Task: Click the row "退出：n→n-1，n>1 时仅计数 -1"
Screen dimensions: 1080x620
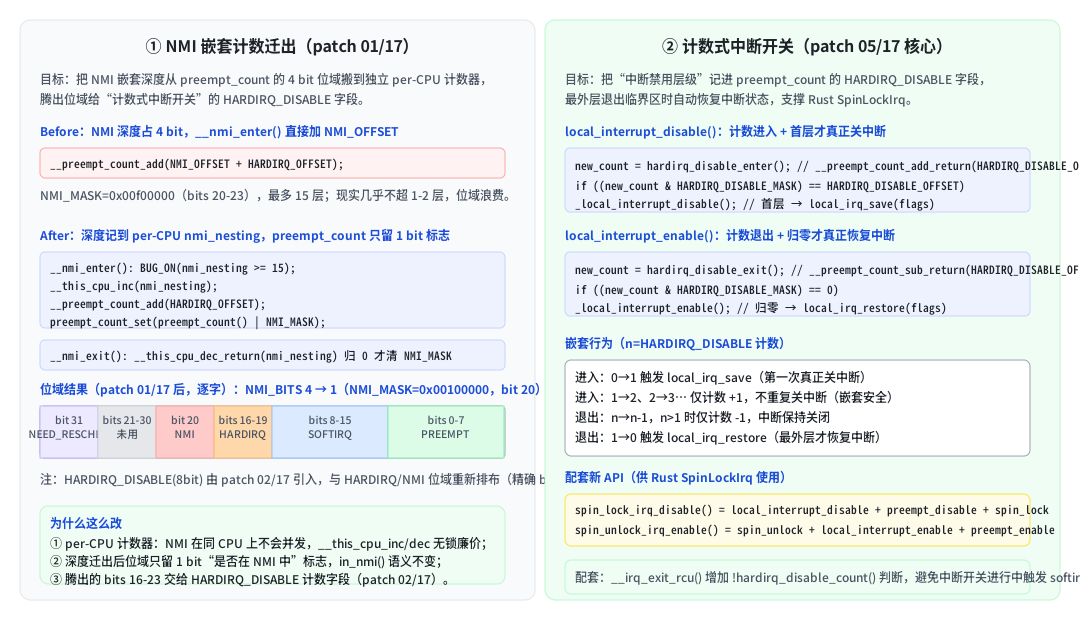Action: 703,417
